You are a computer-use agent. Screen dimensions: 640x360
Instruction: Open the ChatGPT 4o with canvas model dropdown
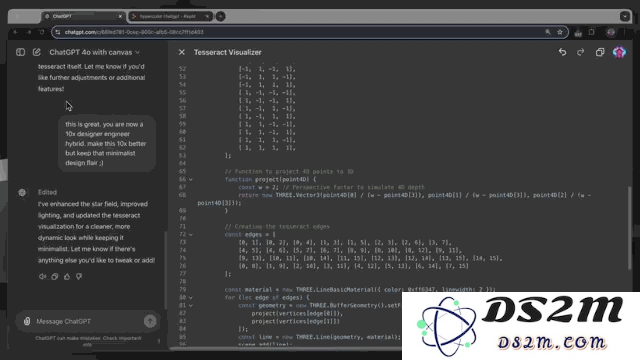click(x=95, y=52)
